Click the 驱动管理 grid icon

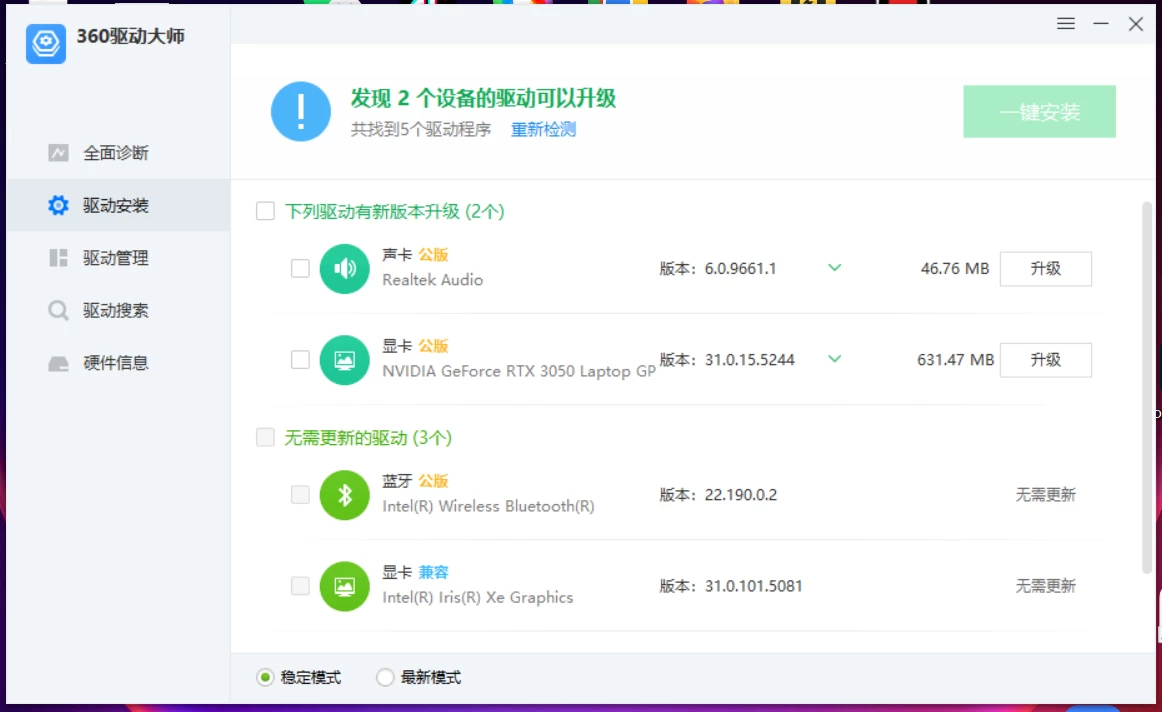pos(59,258)
